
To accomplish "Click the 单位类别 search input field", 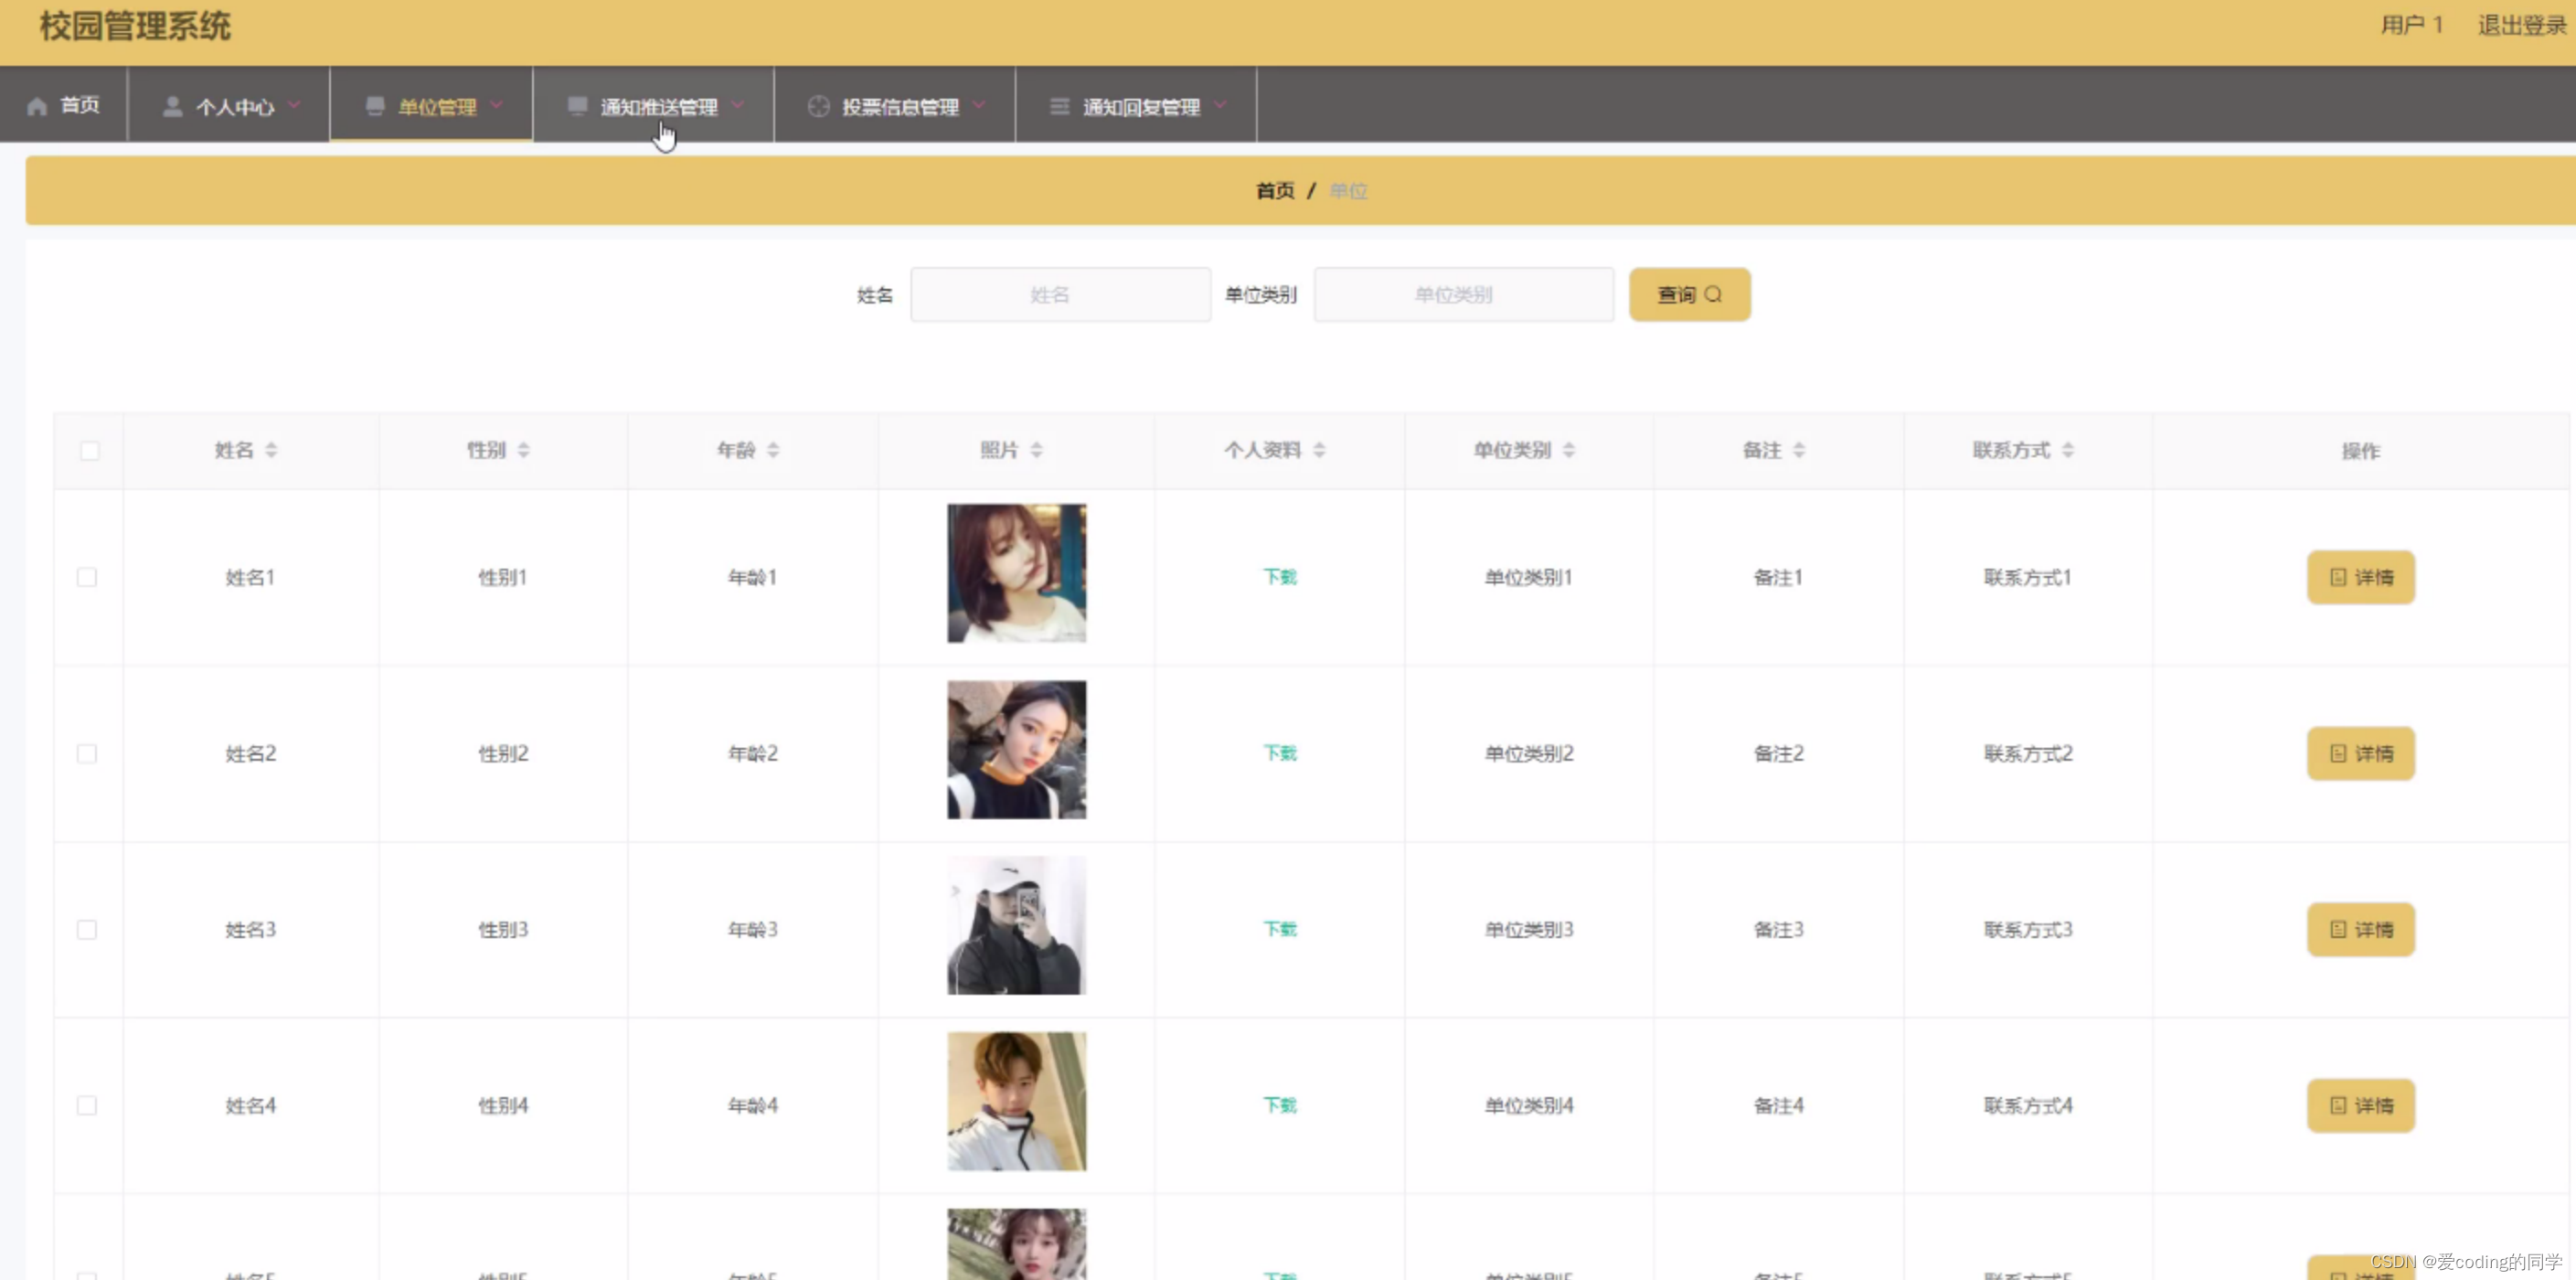I will coord(1463,294).
